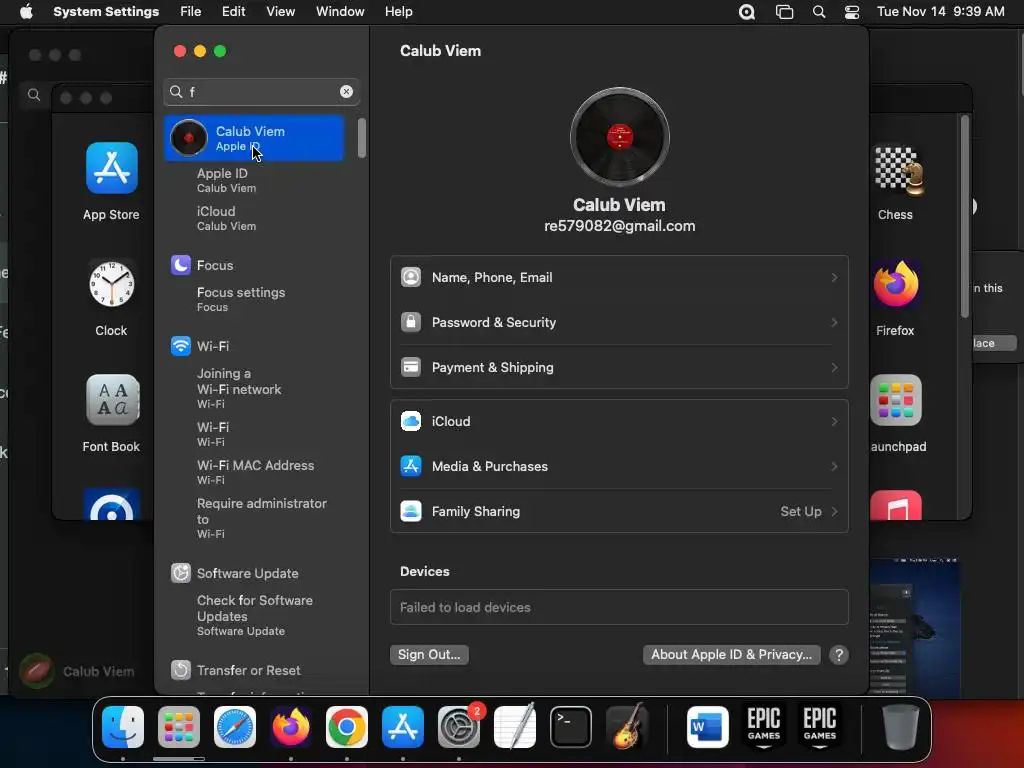This screenshot has height=768, width=1024.
Task: Select Joining a Wi-Fi network result
Action: [x=239, y=389]
